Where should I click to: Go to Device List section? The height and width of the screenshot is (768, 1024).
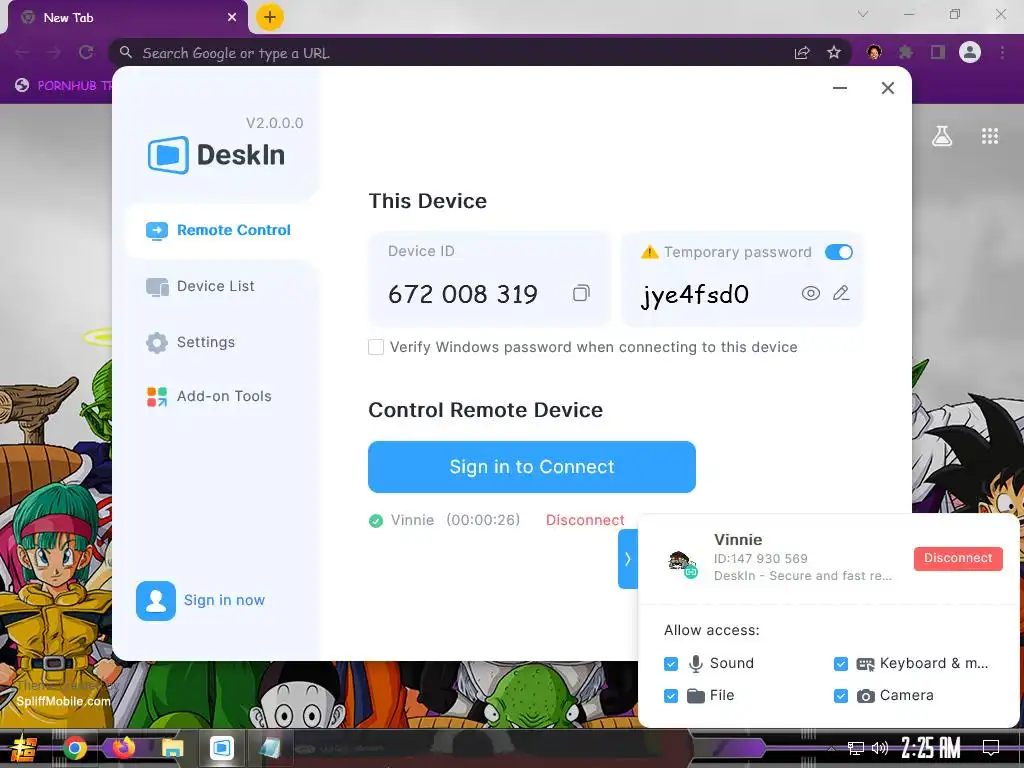click(200, 286)
